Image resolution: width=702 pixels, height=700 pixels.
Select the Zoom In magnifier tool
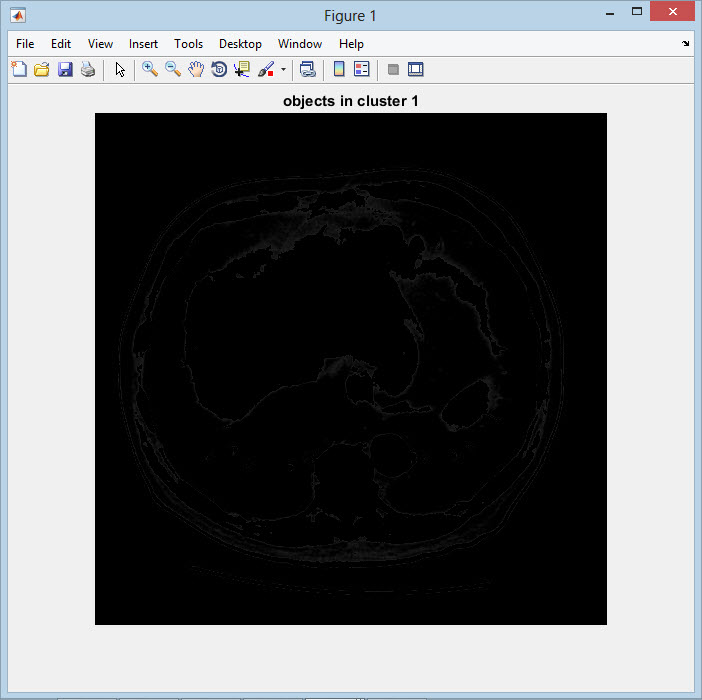pos(150,69)
